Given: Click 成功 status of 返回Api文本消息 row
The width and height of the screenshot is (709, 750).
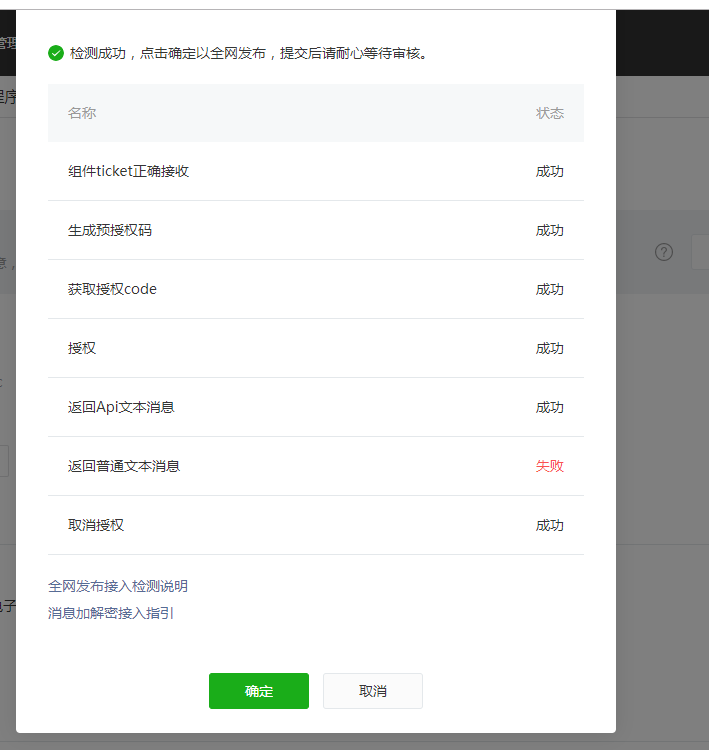Looking at the screenshot, I should click(x=549, y=407).
